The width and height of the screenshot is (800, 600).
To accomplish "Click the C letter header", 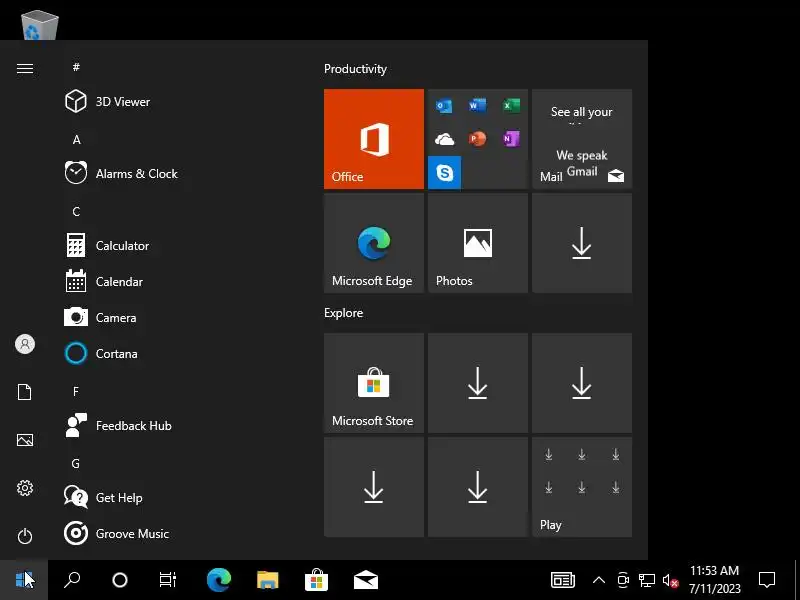I will pyautogui.click(x=76, y=211).
